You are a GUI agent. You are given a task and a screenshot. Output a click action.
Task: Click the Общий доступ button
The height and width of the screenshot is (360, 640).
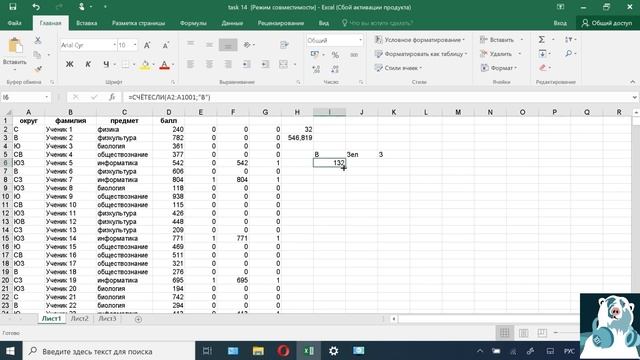pos(607,23)
